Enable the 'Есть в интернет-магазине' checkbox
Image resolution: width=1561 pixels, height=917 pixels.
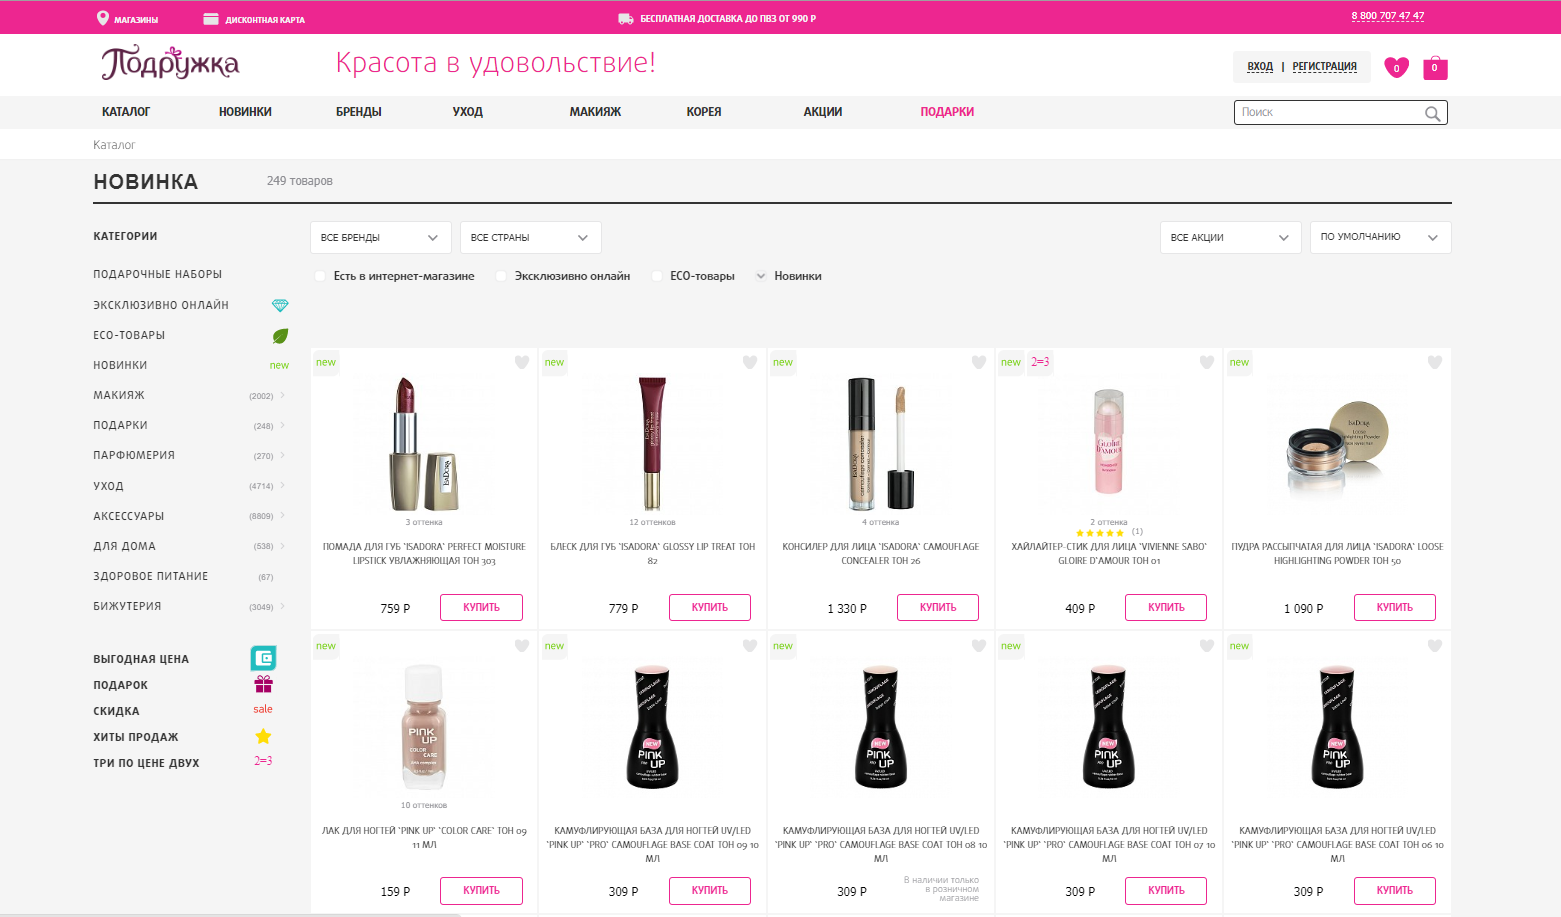pyautogui.click(x=321, y=276)
